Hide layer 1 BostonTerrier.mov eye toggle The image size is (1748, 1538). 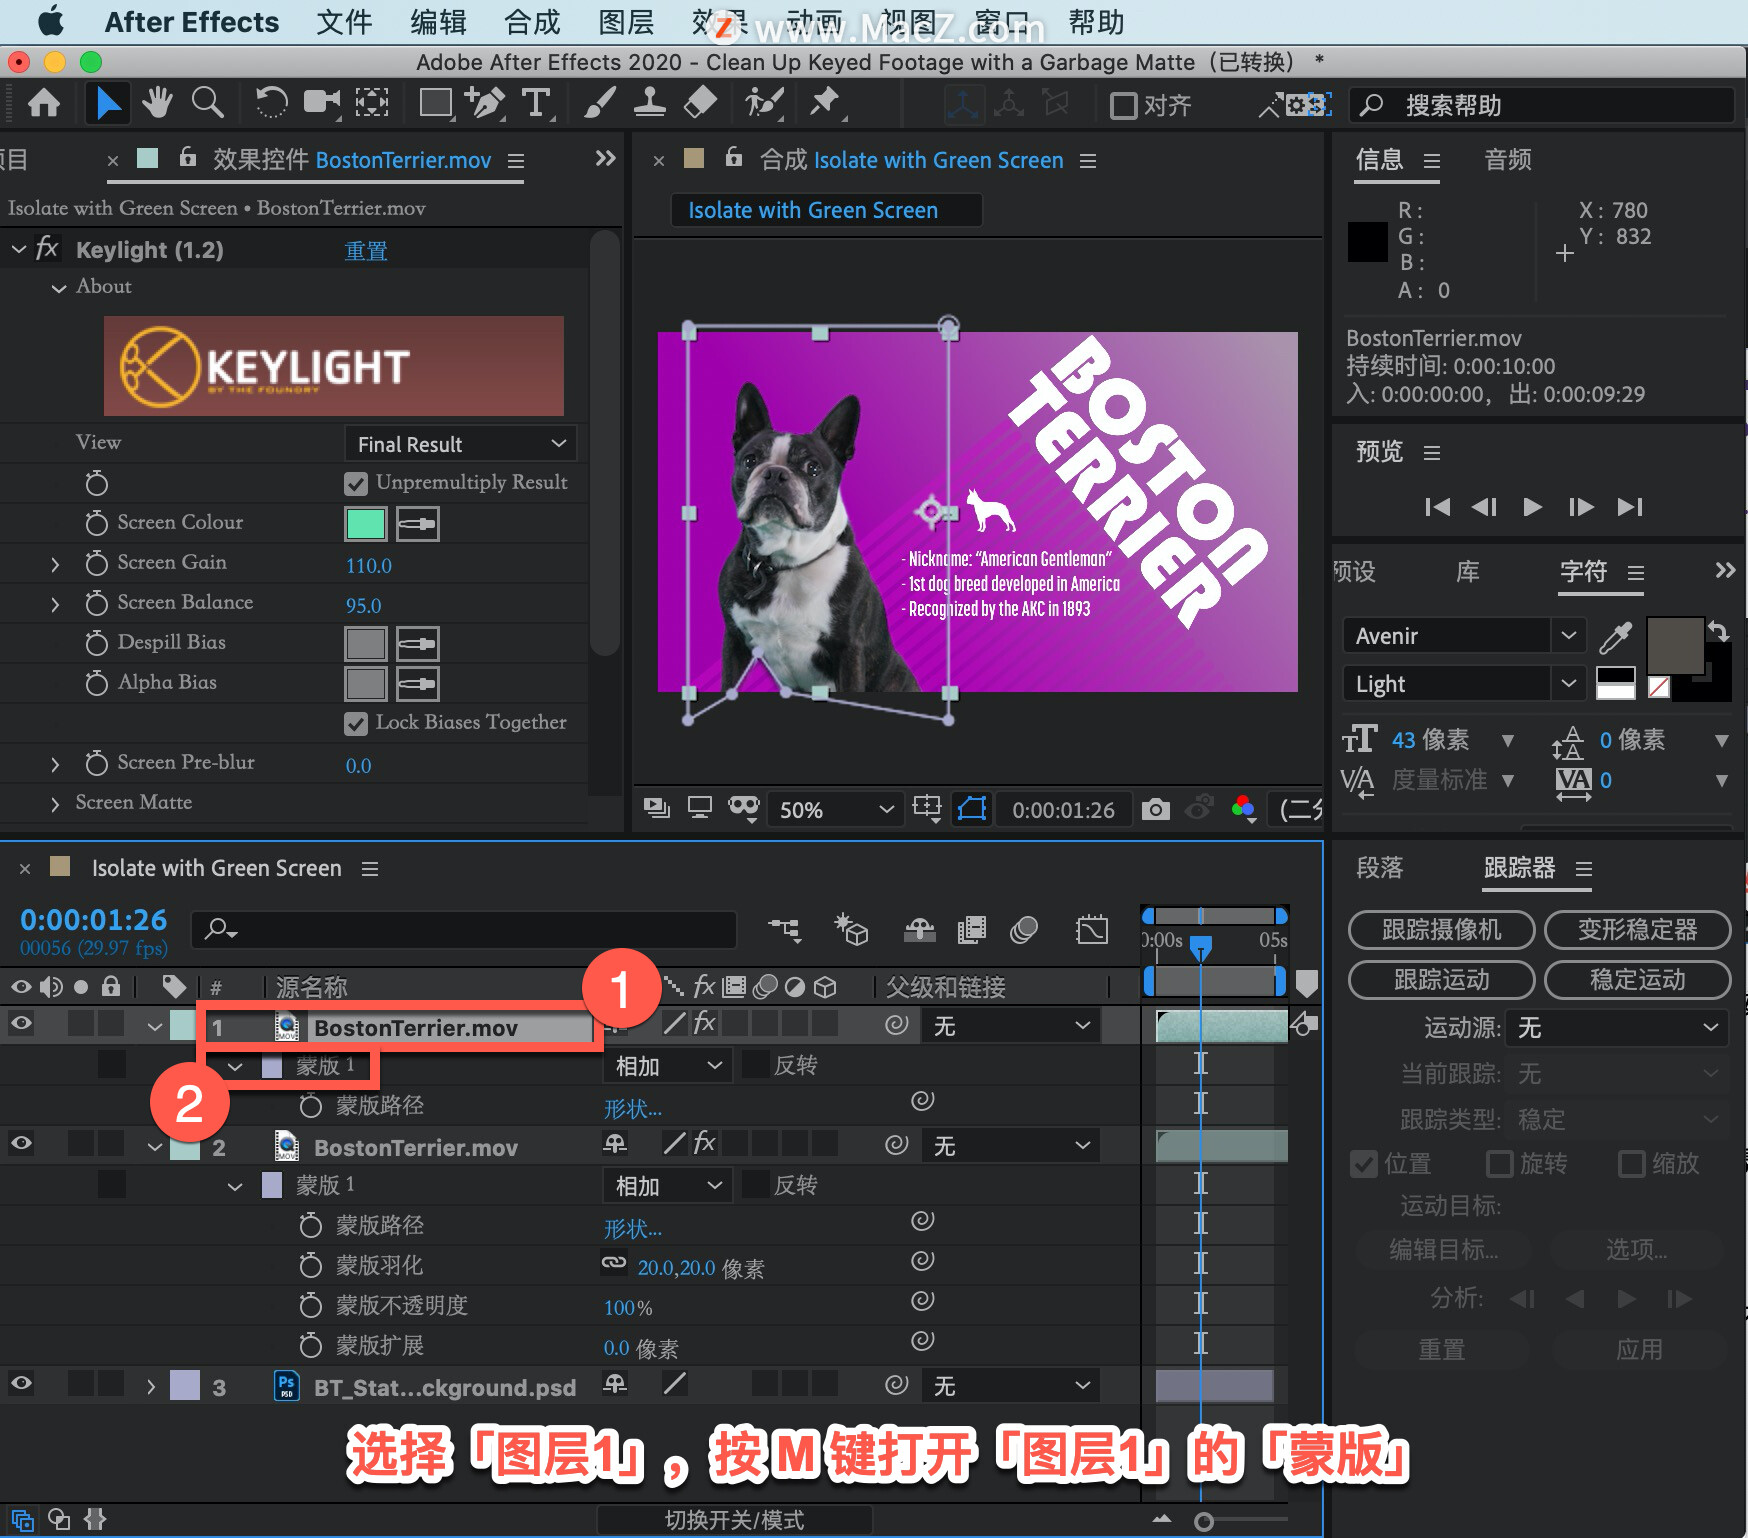(21, 1023)
